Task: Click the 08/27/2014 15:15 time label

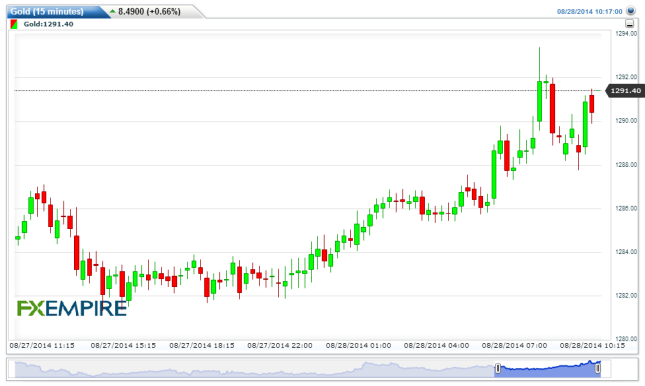Action: tap(123, 345)
